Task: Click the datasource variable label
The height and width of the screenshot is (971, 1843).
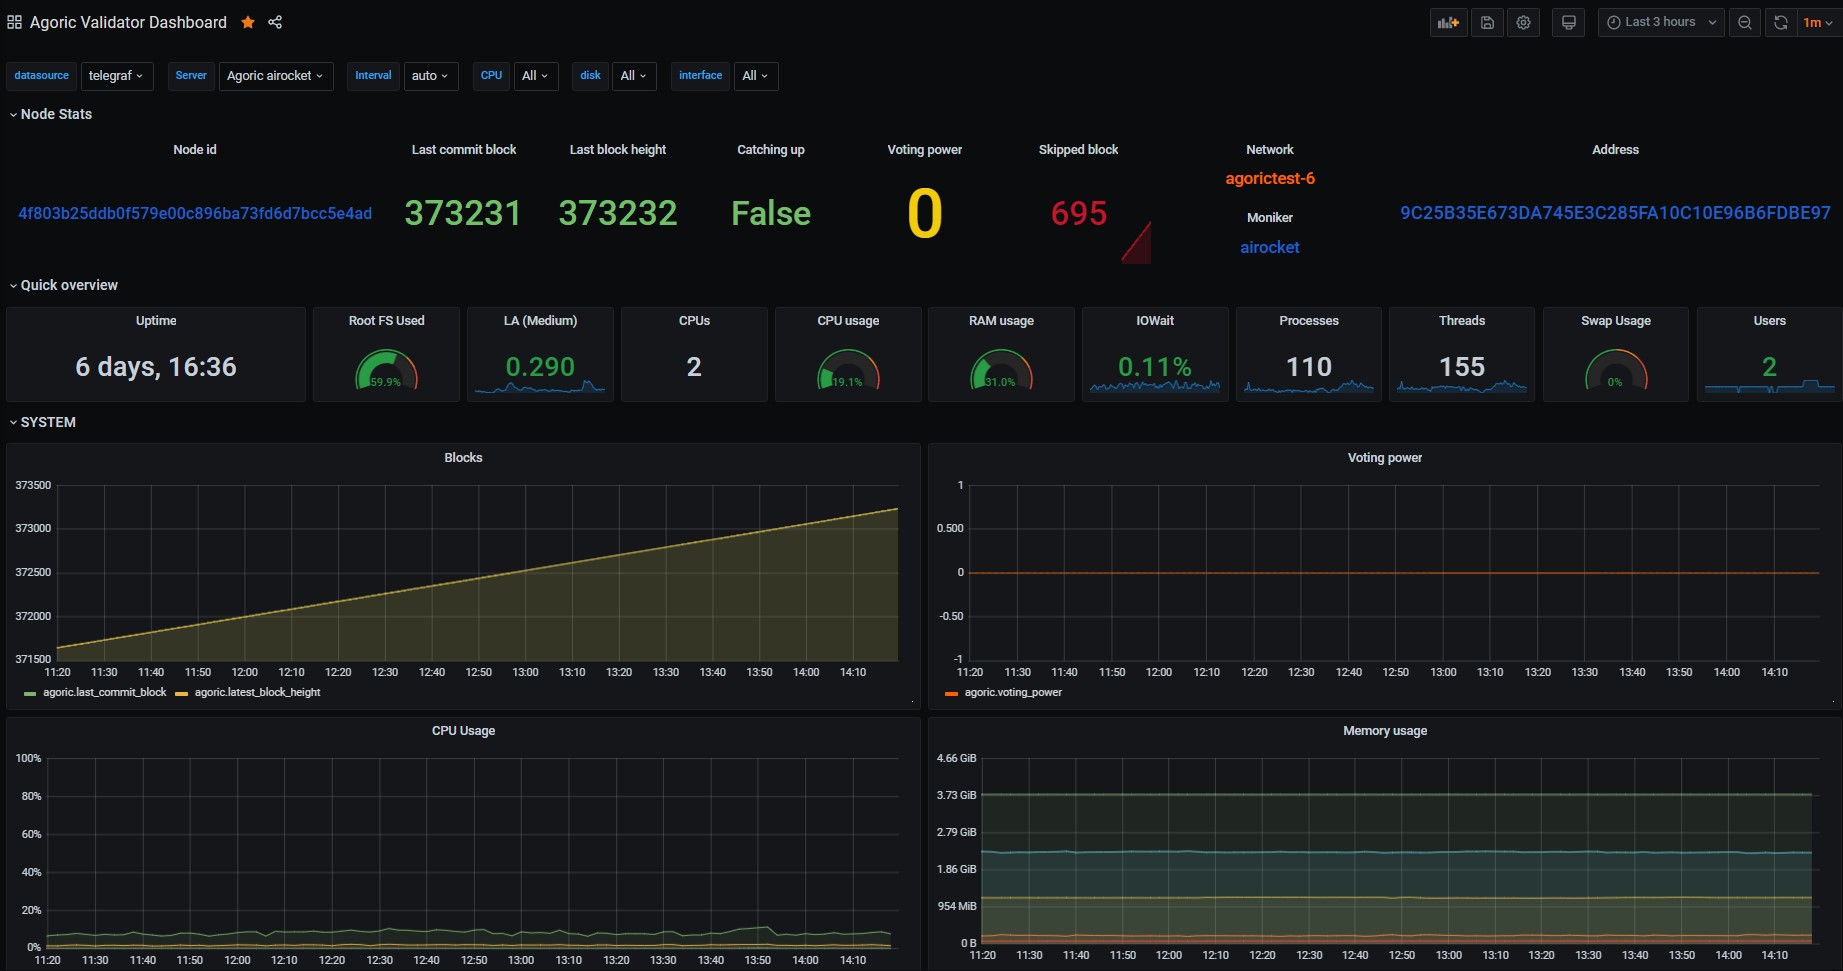Action: coord(42,76)
